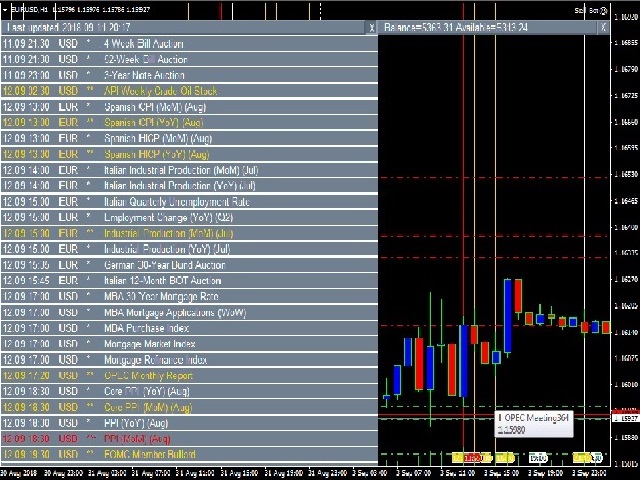Screen dimensions: 640x480
Task: Click the '3 Sep 11:00' time axis label
Action: tap(456, 474)
